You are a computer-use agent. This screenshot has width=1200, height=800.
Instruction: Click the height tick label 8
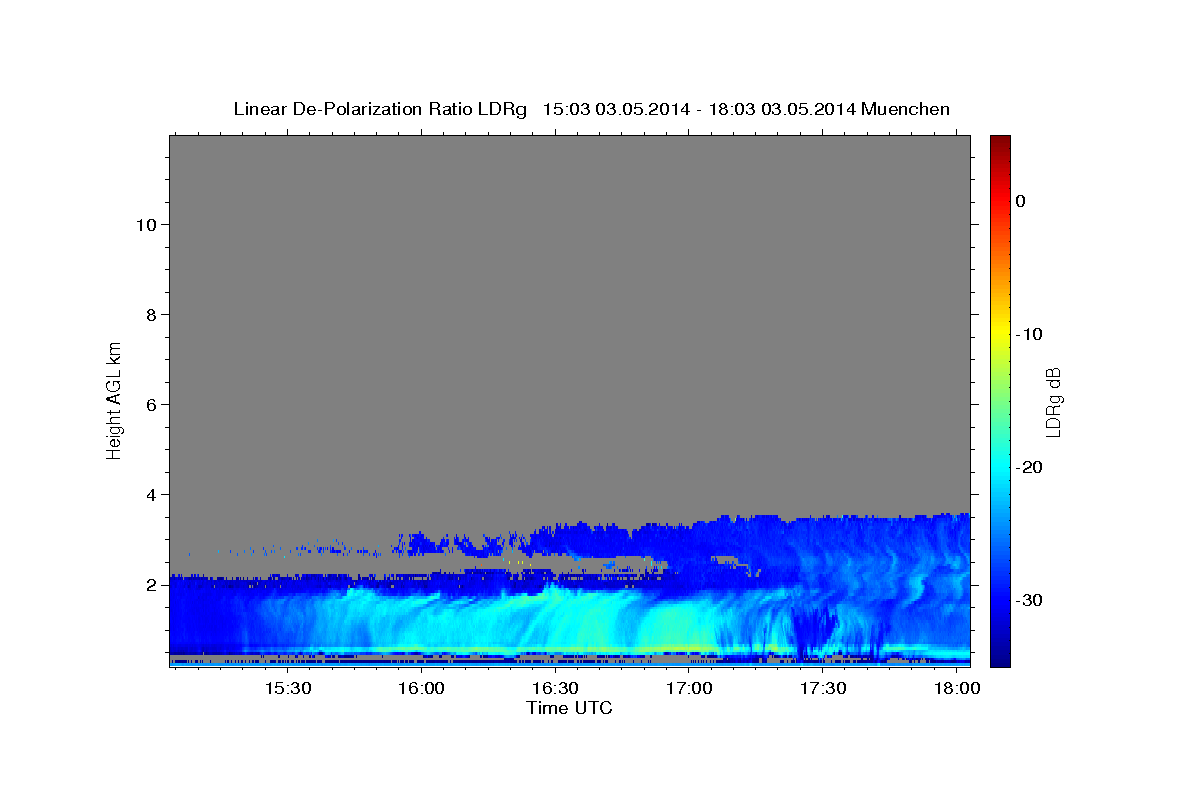[x=151, y=315]
